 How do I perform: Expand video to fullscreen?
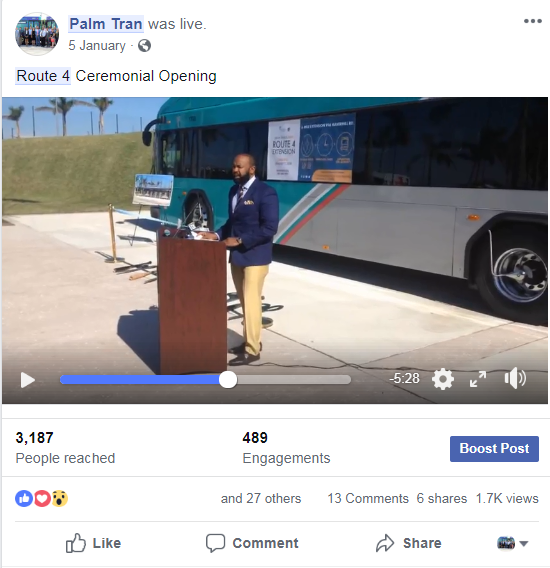[x=478, y=379]
